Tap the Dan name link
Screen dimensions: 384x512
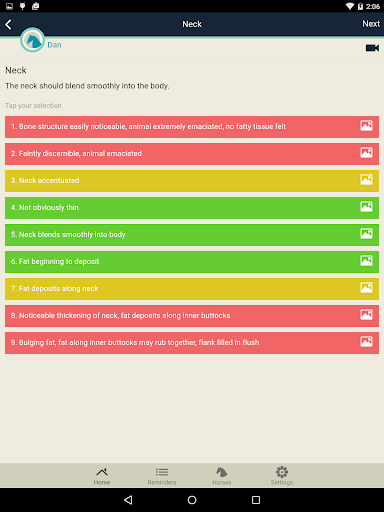coord(54,45)
